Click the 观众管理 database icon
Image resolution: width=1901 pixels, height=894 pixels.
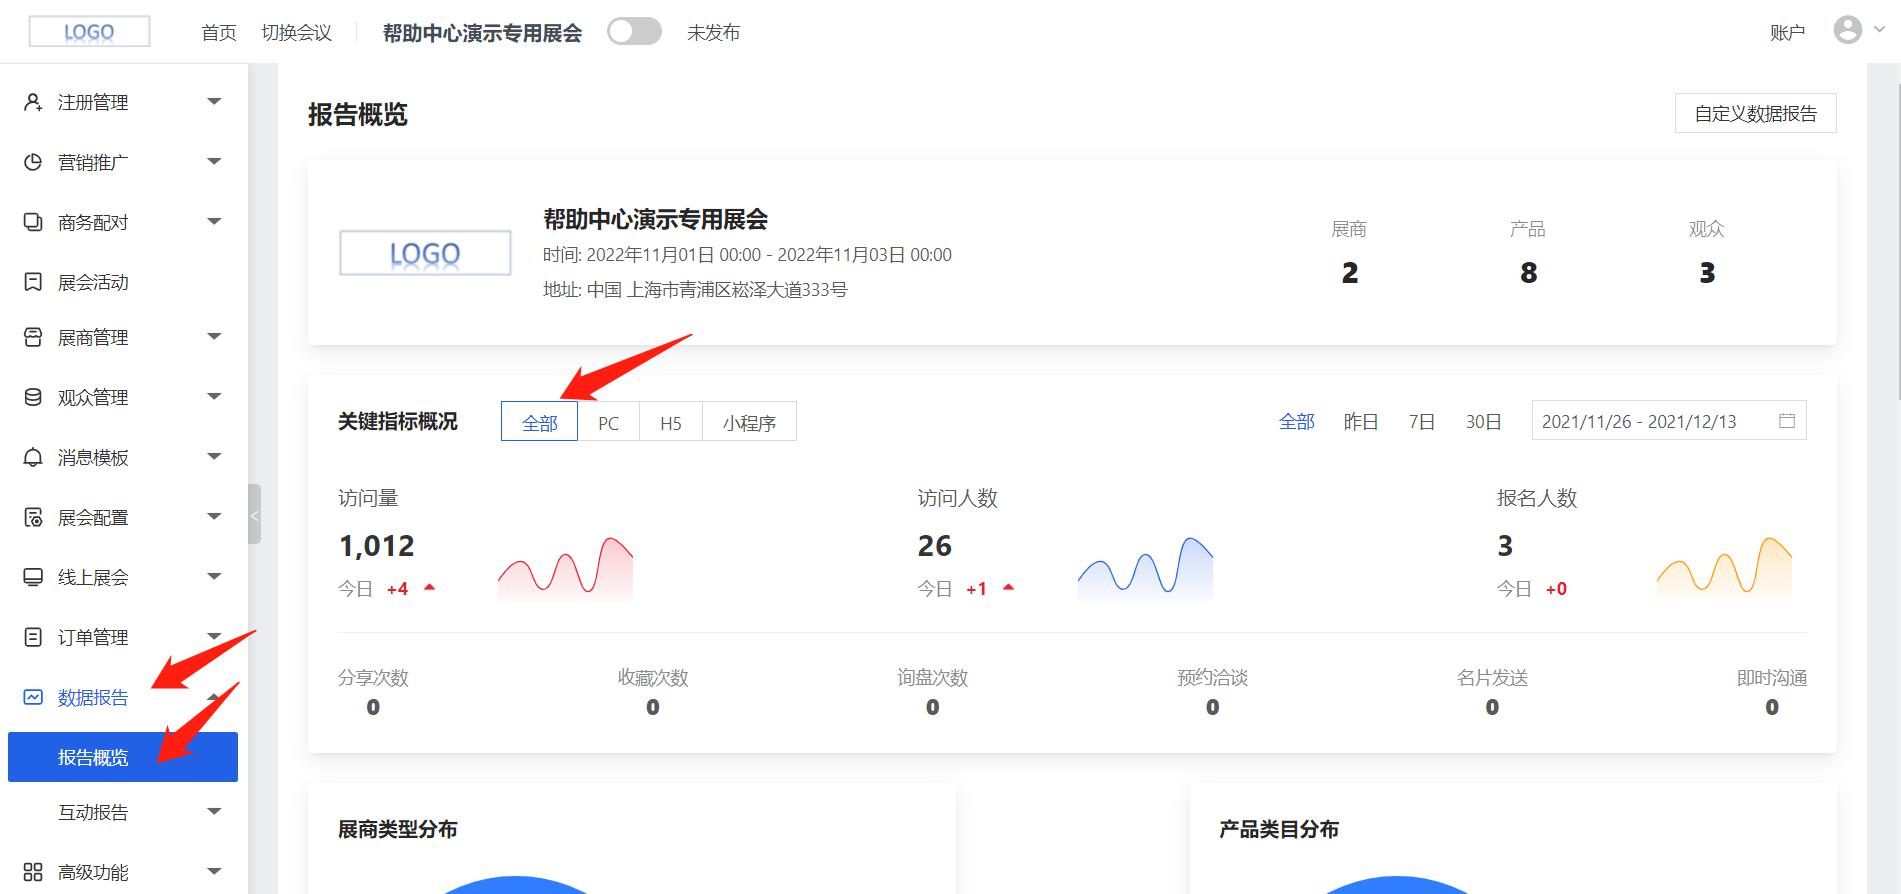coord(33,397)
